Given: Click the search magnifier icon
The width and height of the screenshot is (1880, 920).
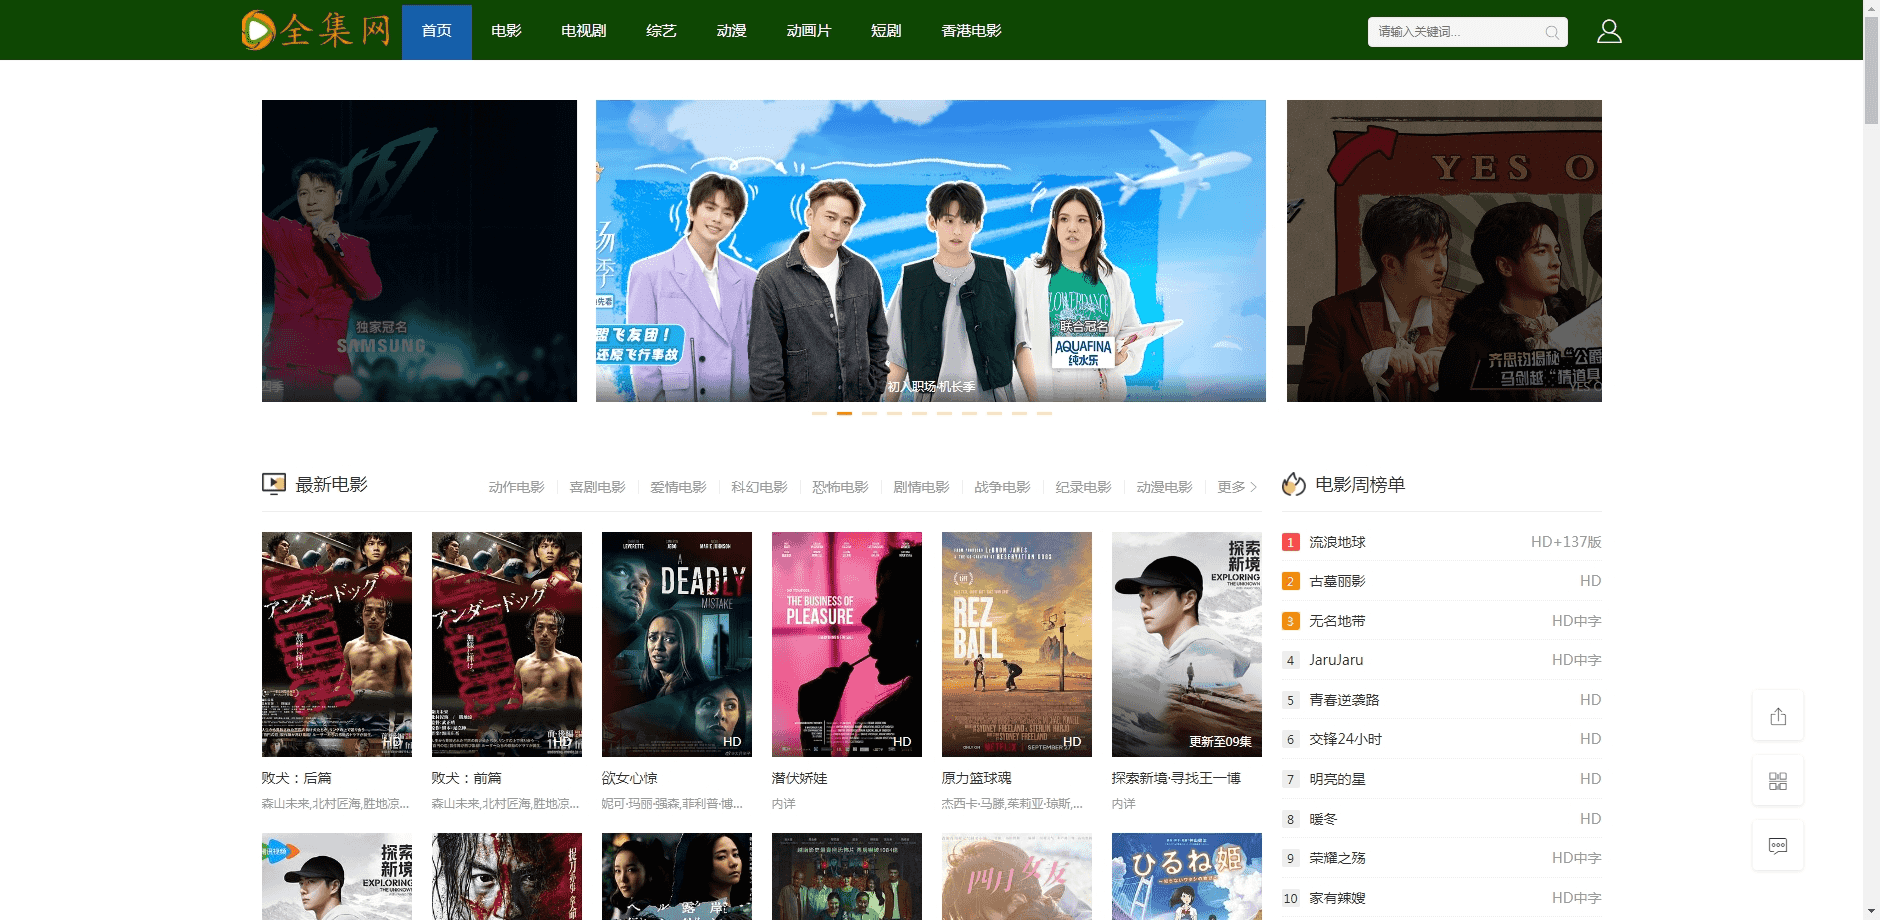Looking at the screenshot, I should (1551, 32).
